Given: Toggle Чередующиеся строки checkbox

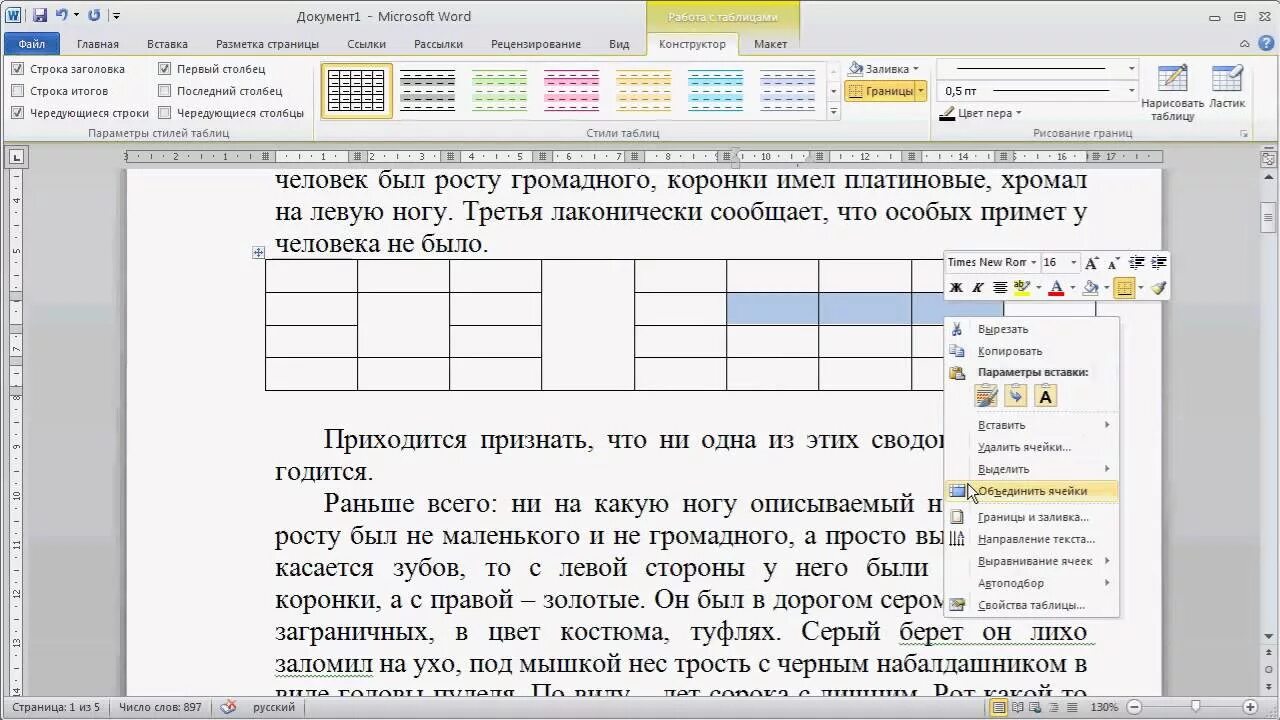Looking at the screenshot, I should (17, 113).
